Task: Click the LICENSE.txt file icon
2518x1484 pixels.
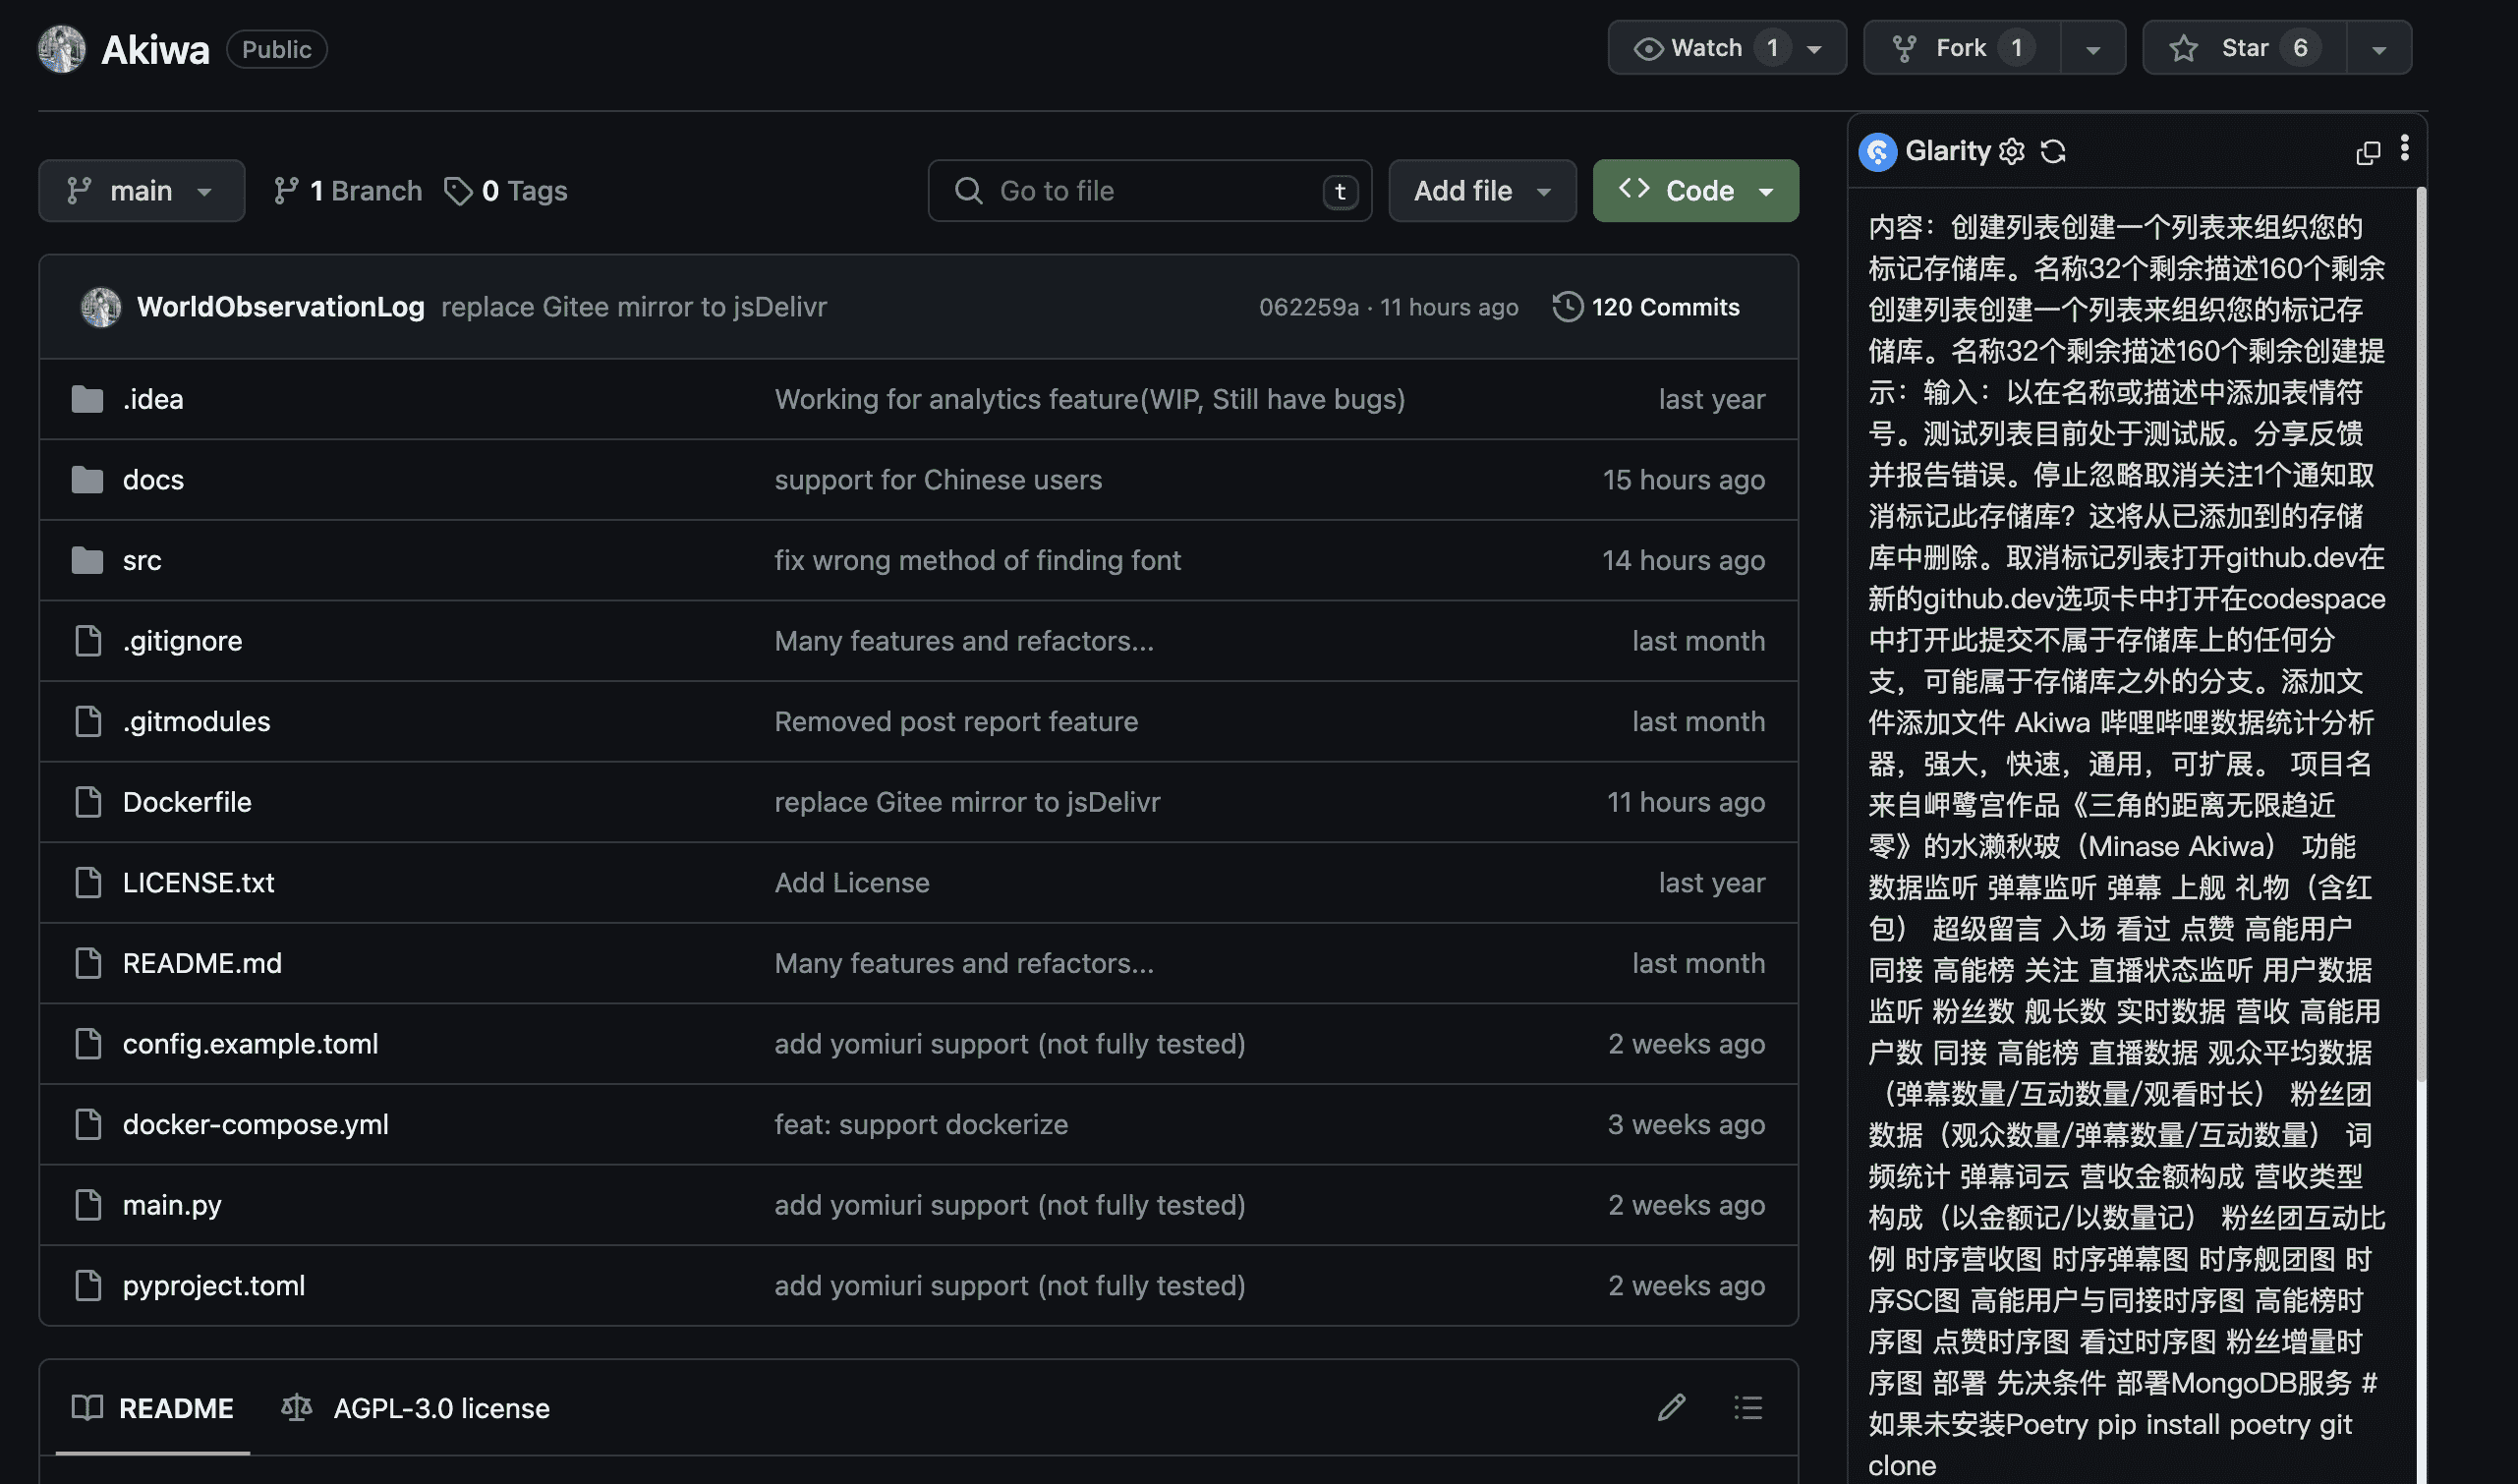Action: click(88, 883)
